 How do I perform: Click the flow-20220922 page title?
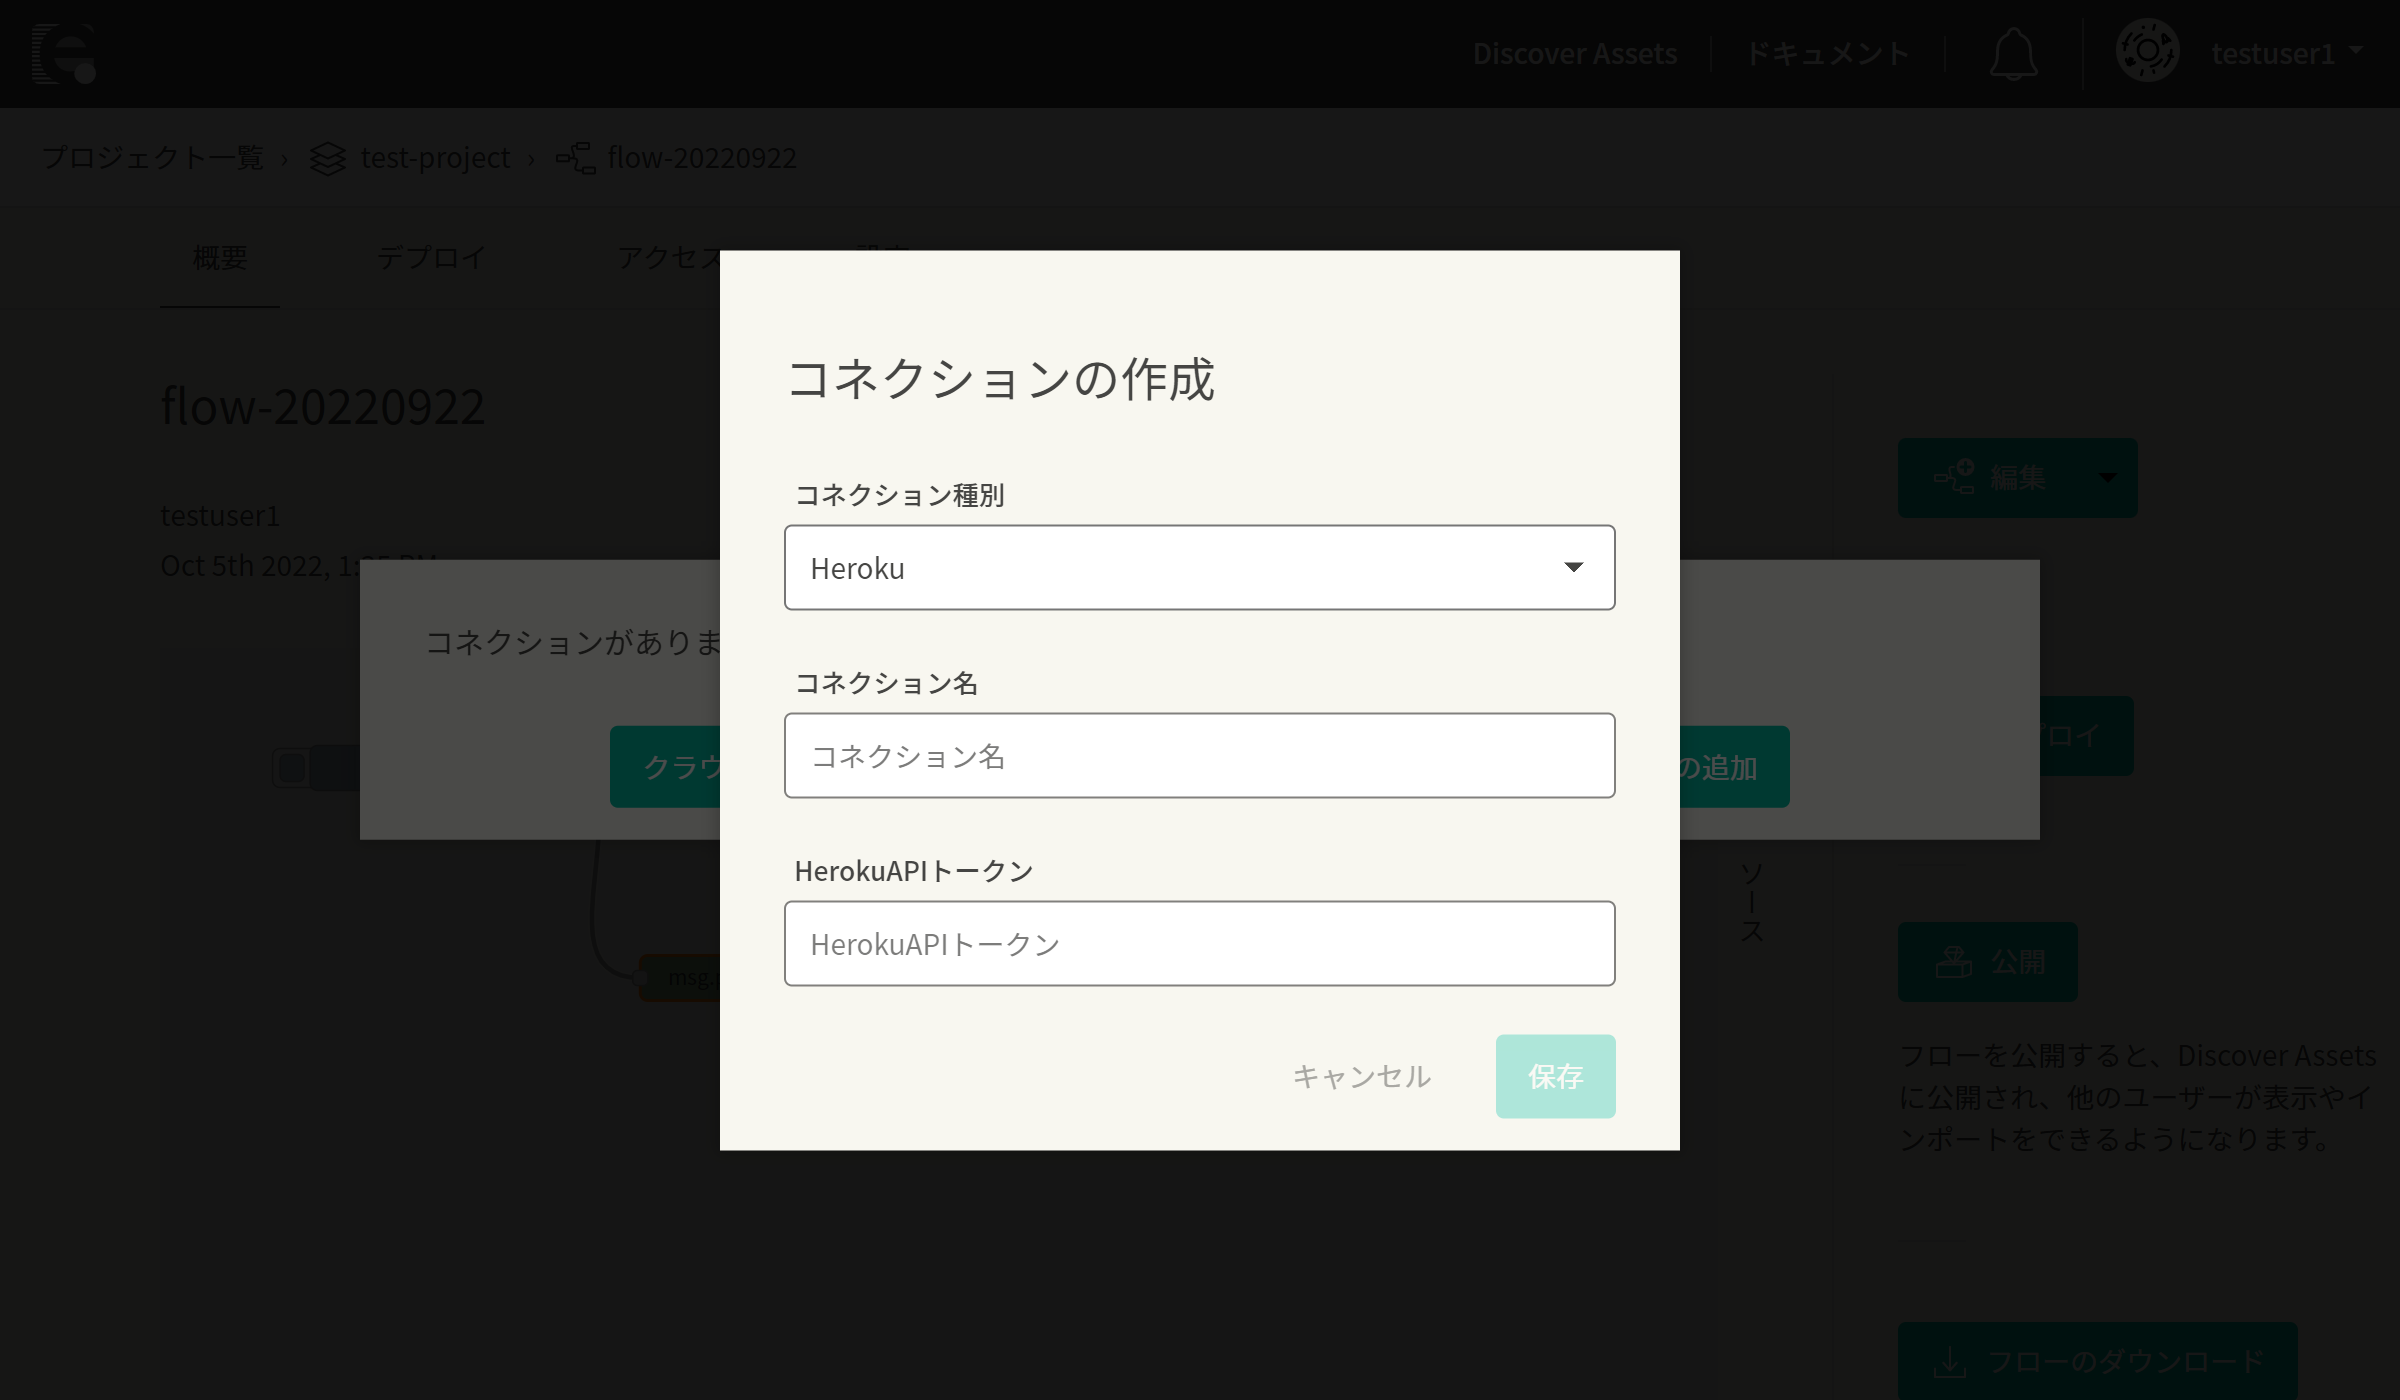pos(323,406)
